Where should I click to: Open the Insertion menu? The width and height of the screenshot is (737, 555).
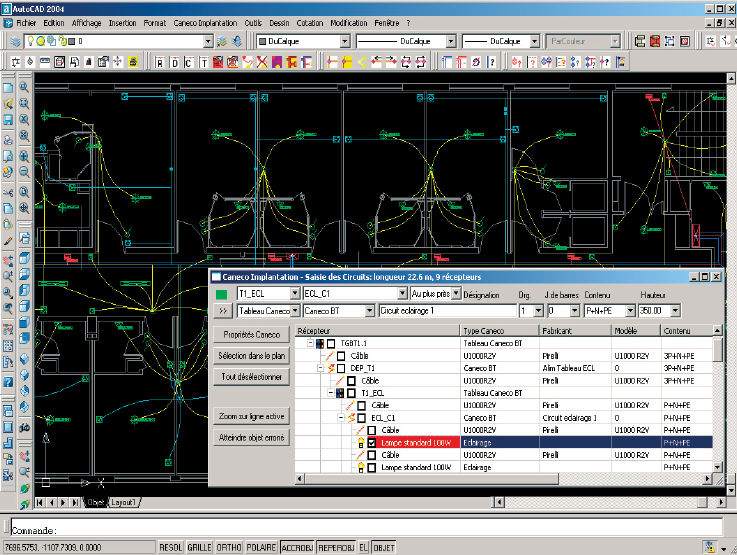point(122,23)
